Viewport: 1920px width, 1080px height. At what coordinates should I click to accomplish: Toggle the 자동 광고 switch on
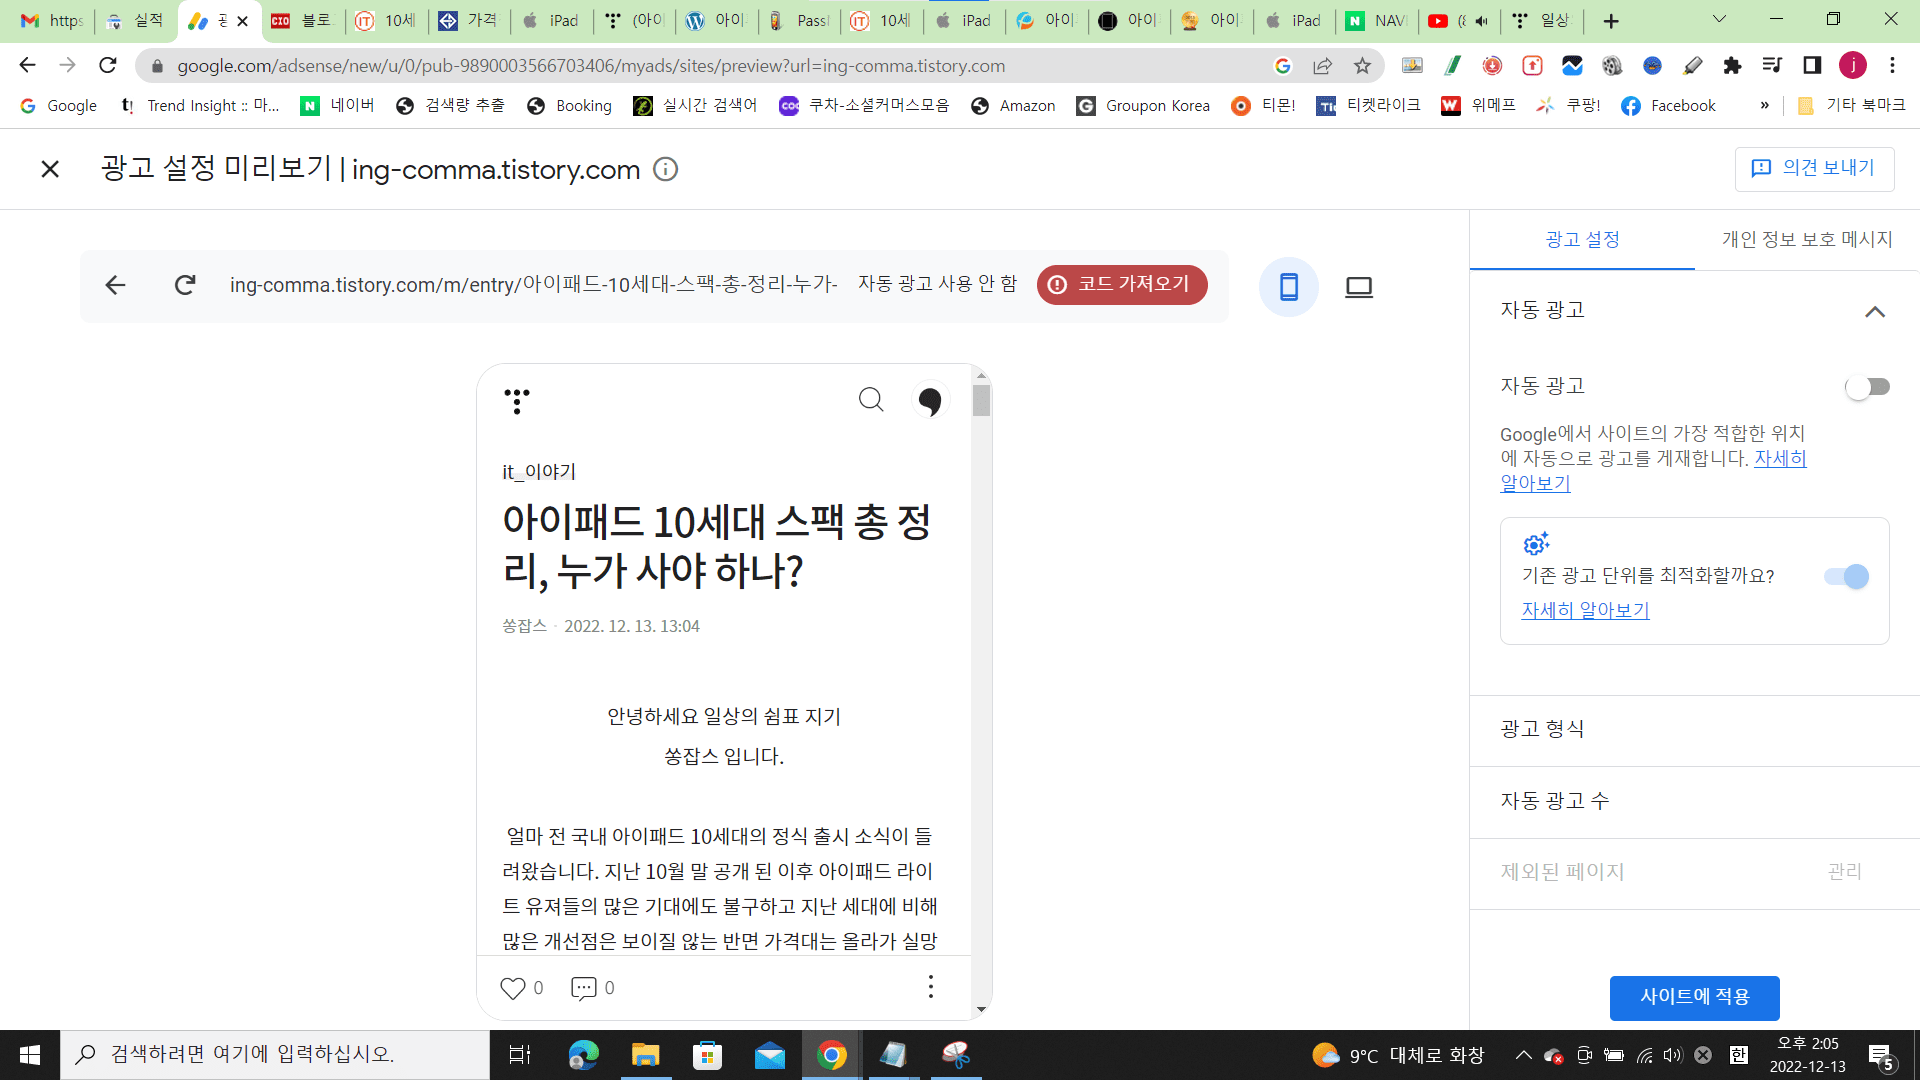click(1867, 387)
